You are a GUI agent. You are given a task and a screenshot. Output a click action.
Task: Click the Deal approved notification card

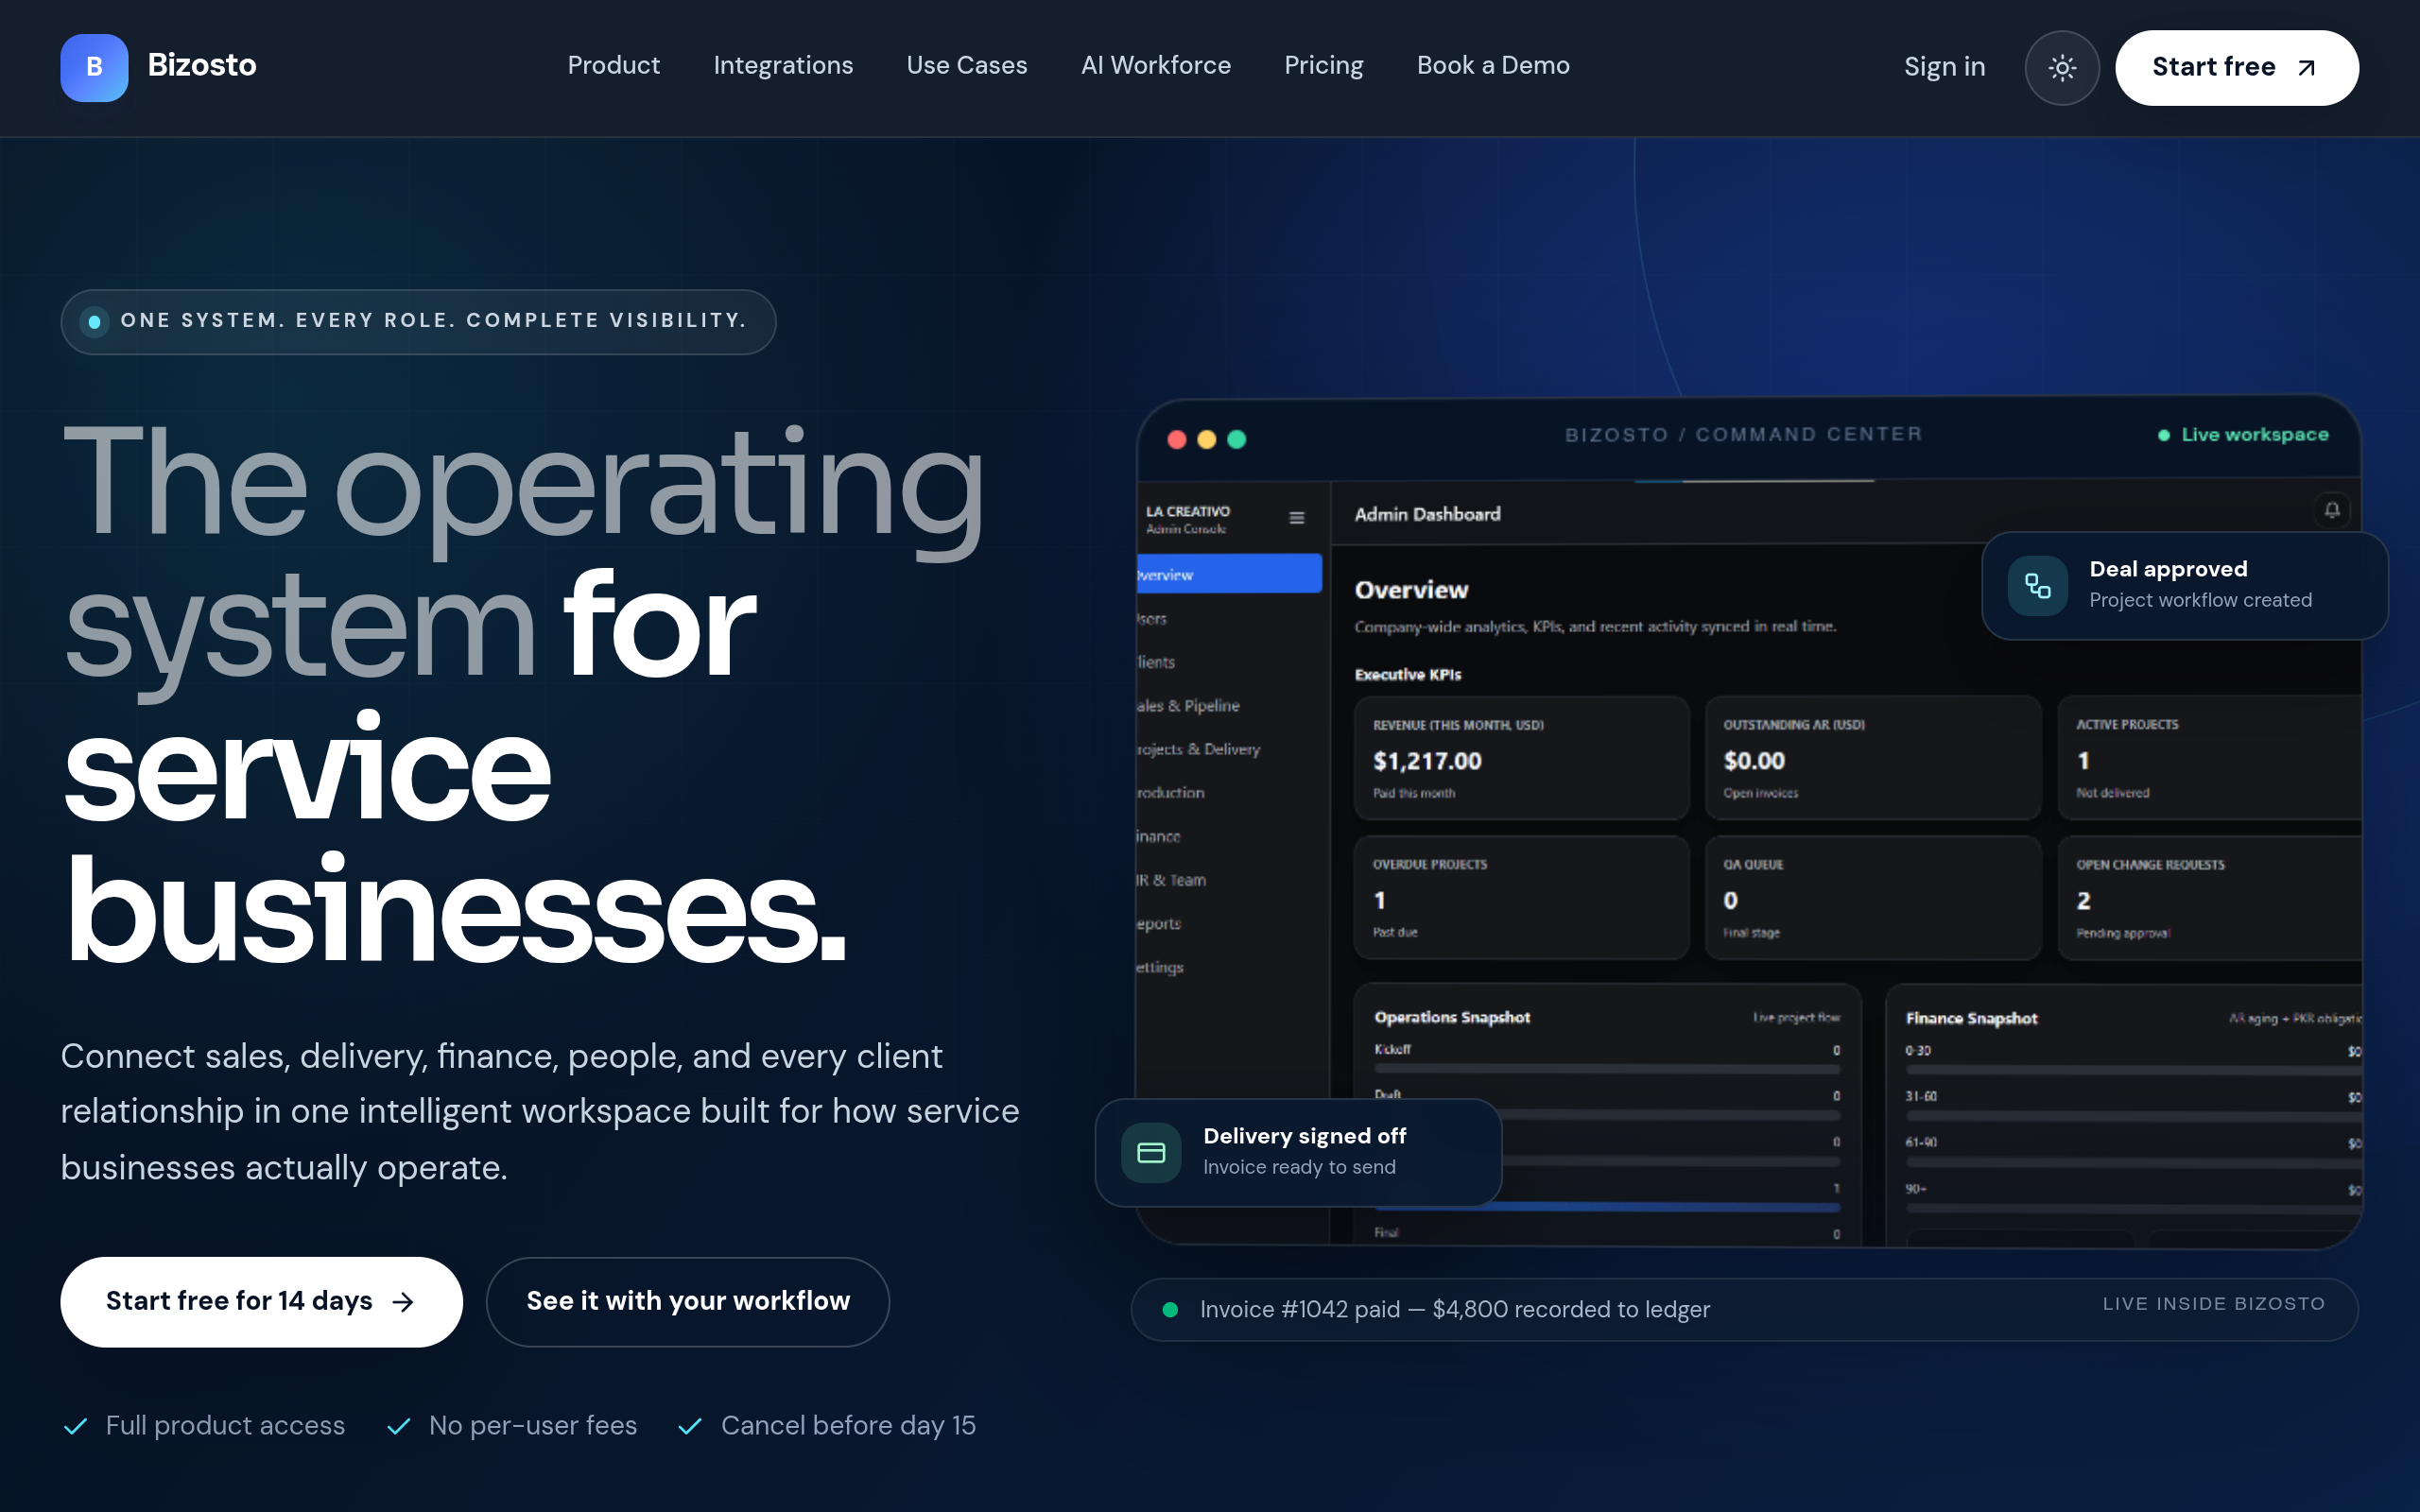[x=2185, y=586]
